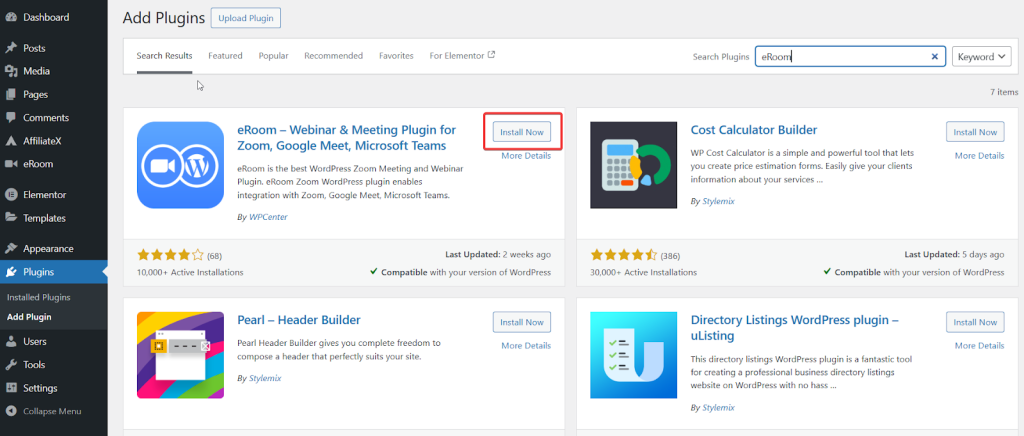Click Stylemix author under uListing plugin
The image size is (1024, 436).
[x=718, y=407]
